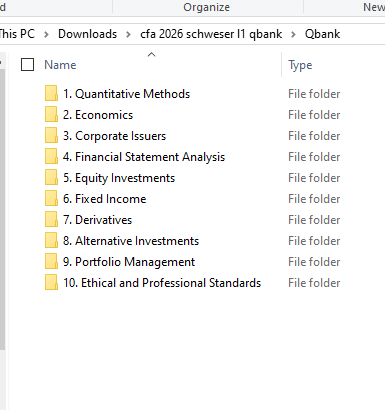Select the text 10. Ethical and Professional Standards
The height and width of the screenshot is (410, 385).
[x=162, y=283]
